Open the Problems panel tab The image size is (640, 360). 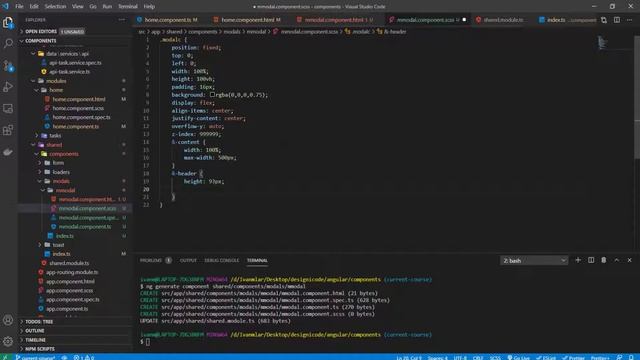pos(155,260)
